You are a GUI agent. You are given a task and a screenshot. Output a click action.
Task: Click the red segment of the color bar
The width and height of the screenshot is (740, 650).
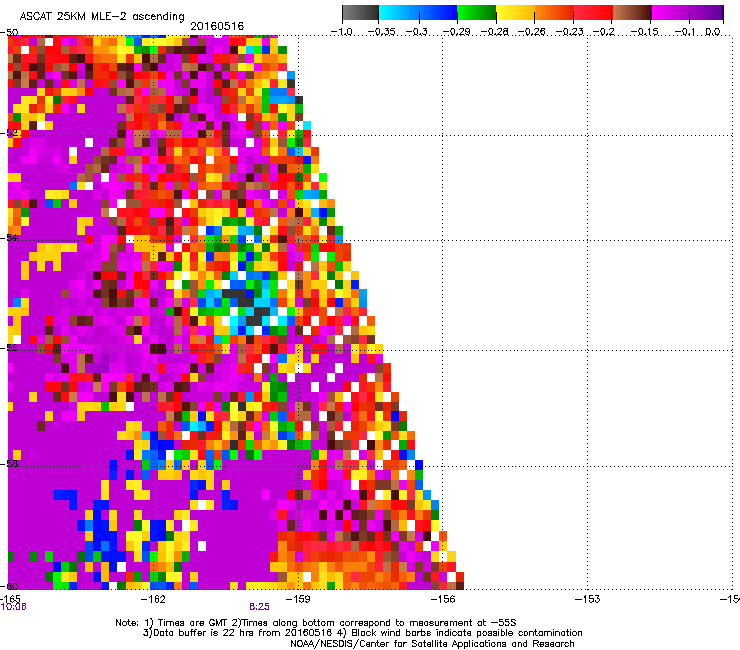[593, 13]
